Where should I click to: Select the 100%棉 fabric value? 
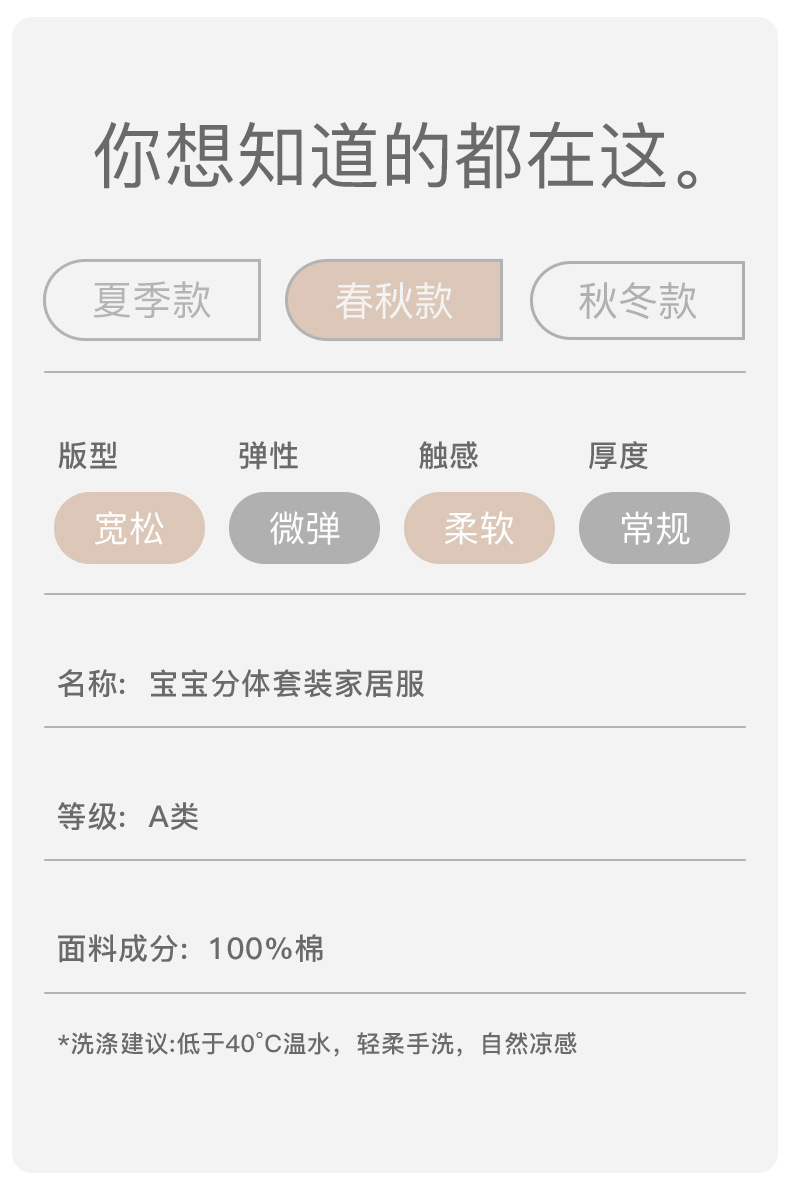[x=266, y=949]
